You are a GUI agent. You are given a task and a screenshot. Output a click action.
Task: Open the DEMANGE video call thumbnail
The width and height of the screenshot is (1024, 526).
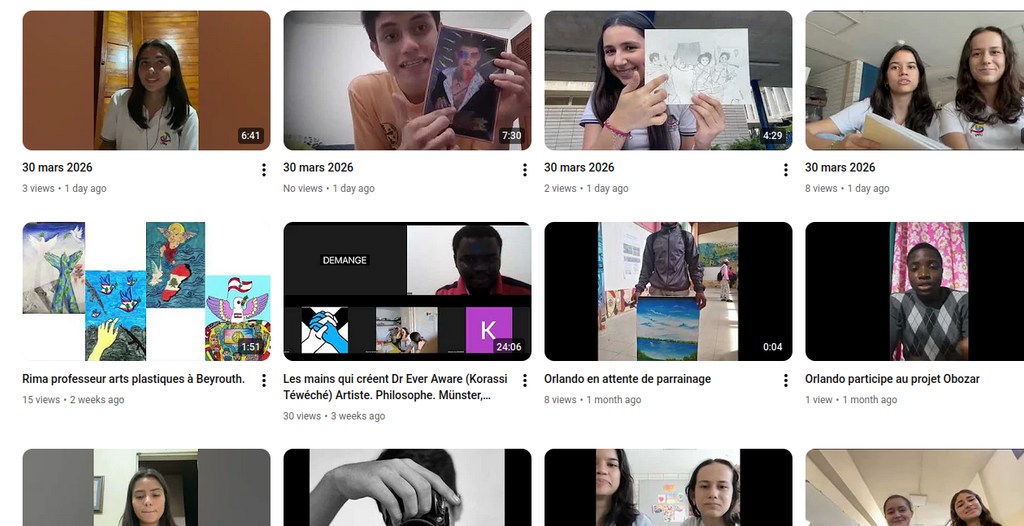coord(408,291)
